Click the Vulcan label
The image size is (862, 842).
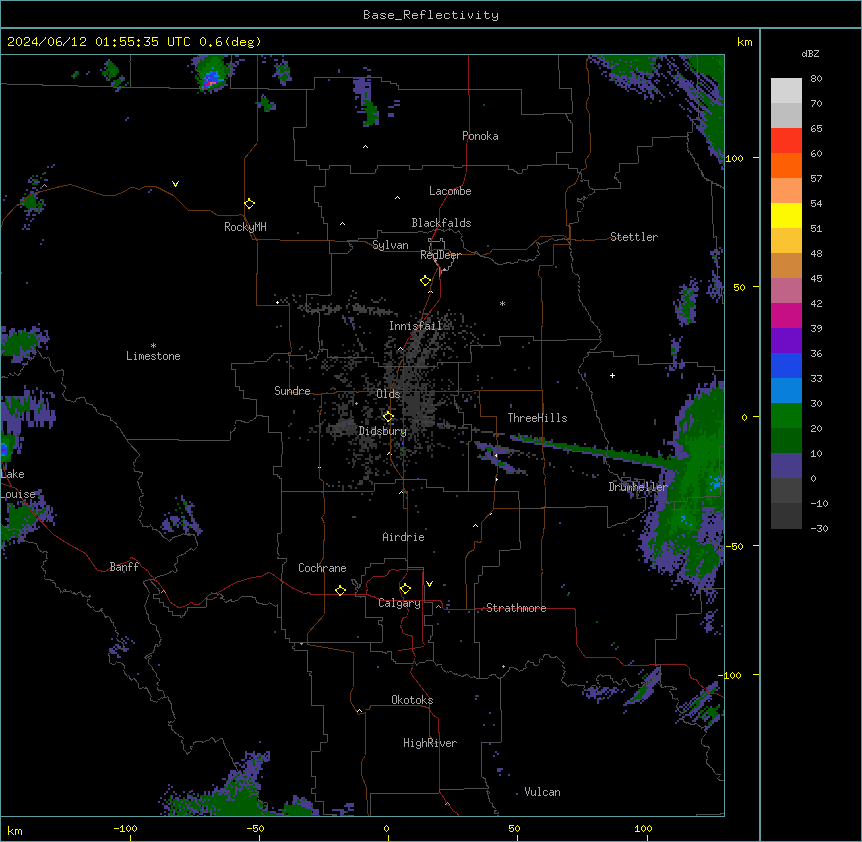click(542, 792)
